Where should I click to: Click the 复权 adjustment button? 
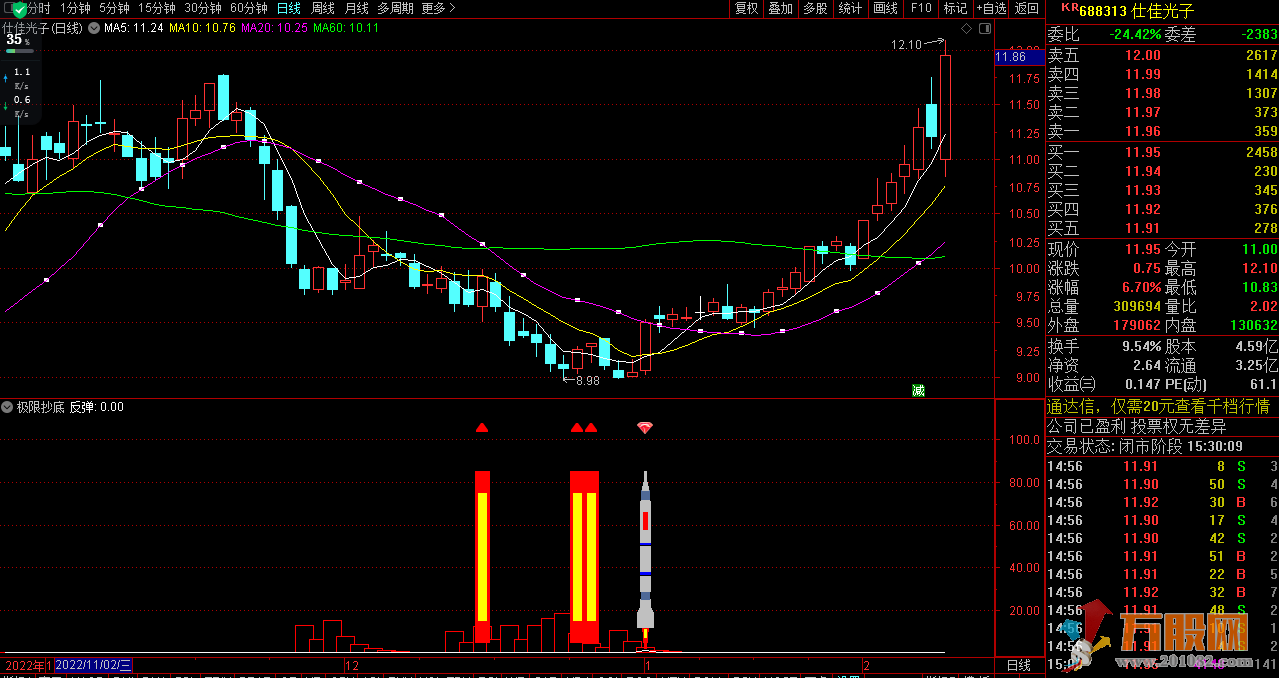point(746,8)
